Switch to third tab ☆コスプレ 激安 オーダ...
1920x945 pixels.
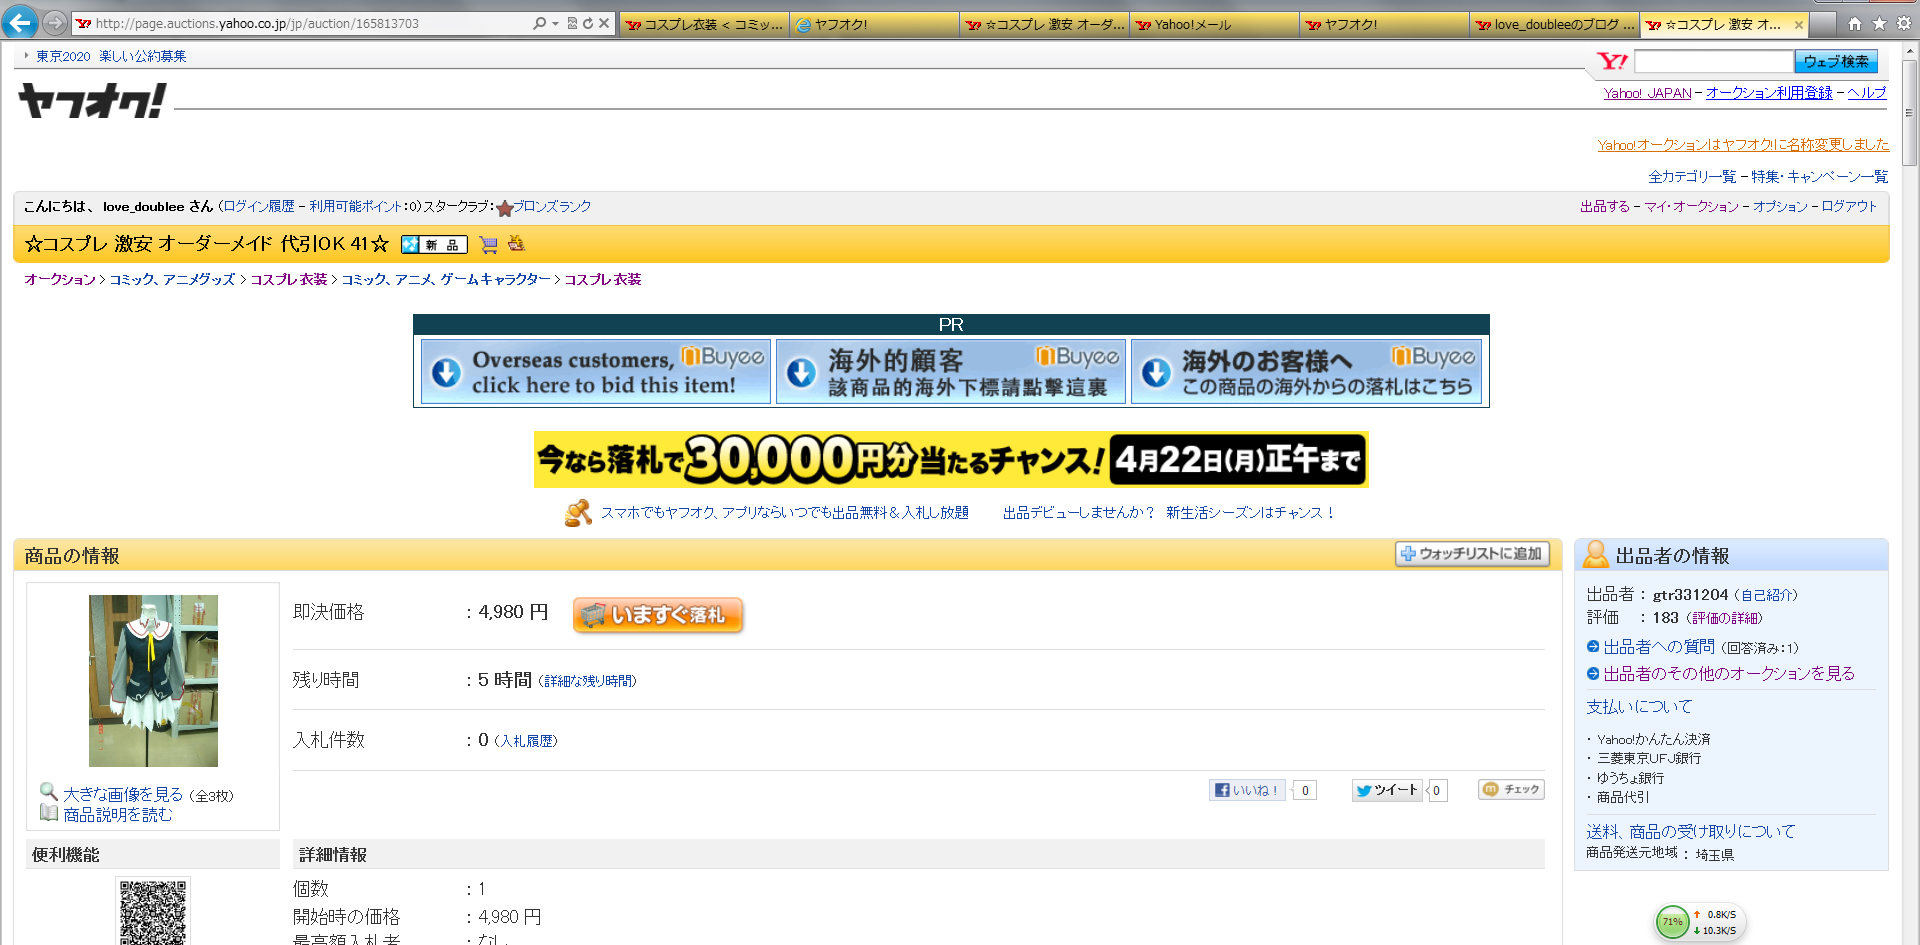point(1044,24)
